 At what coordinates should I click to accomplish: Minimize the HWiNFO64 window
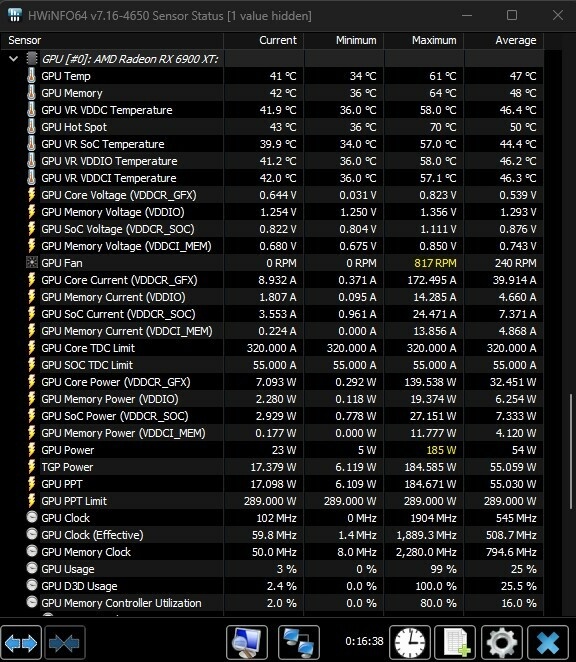(x=467, y=16)
